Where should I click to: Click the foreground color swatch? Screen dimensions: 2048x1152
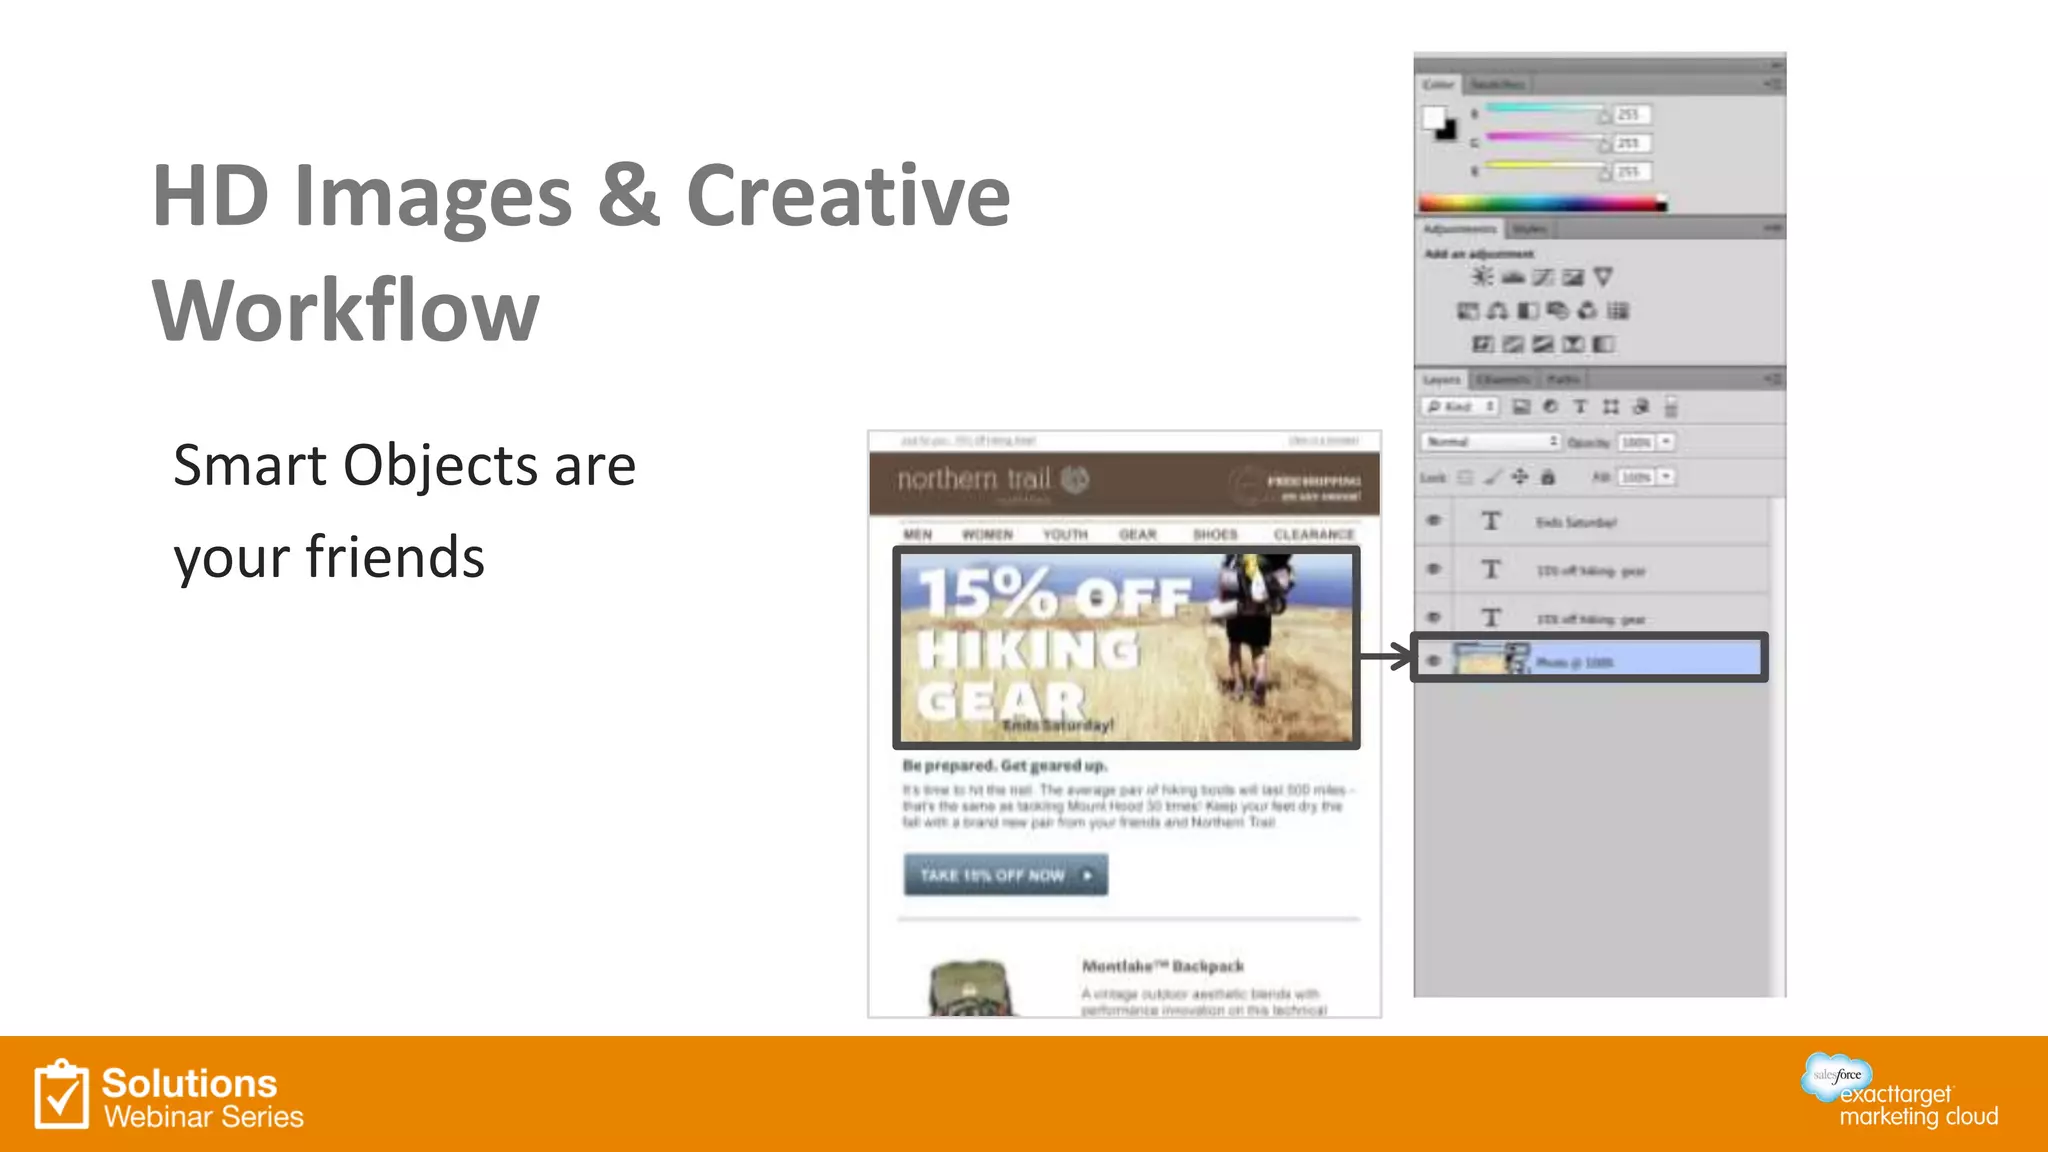(x=1434, y=117)
